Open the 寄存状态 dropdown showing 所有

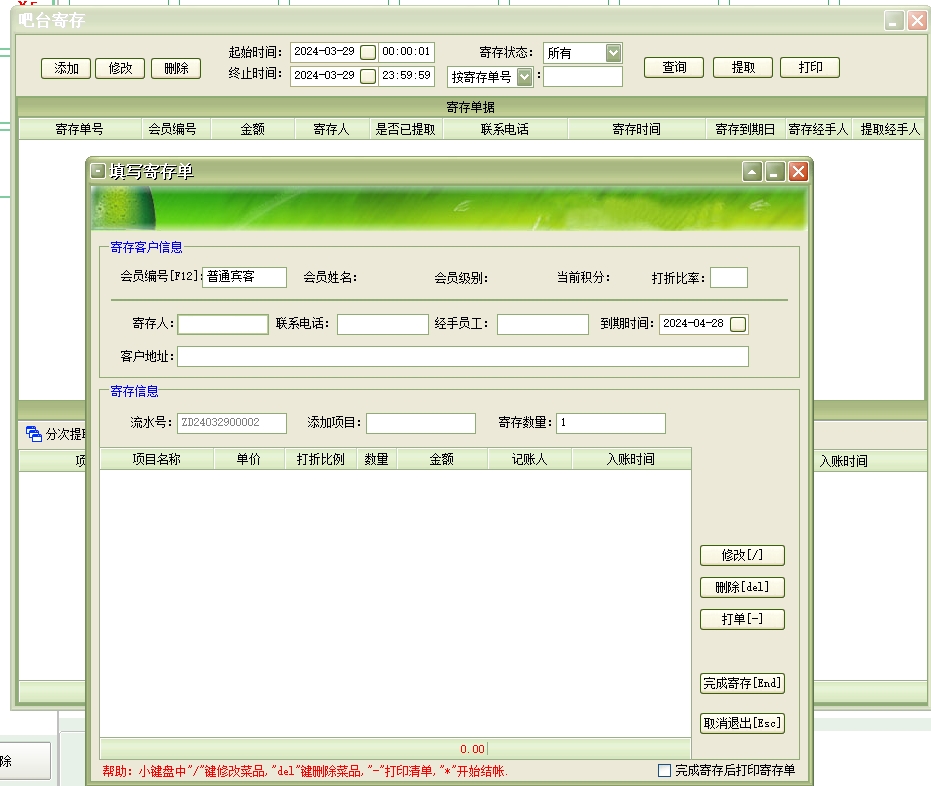pos(613,53)
